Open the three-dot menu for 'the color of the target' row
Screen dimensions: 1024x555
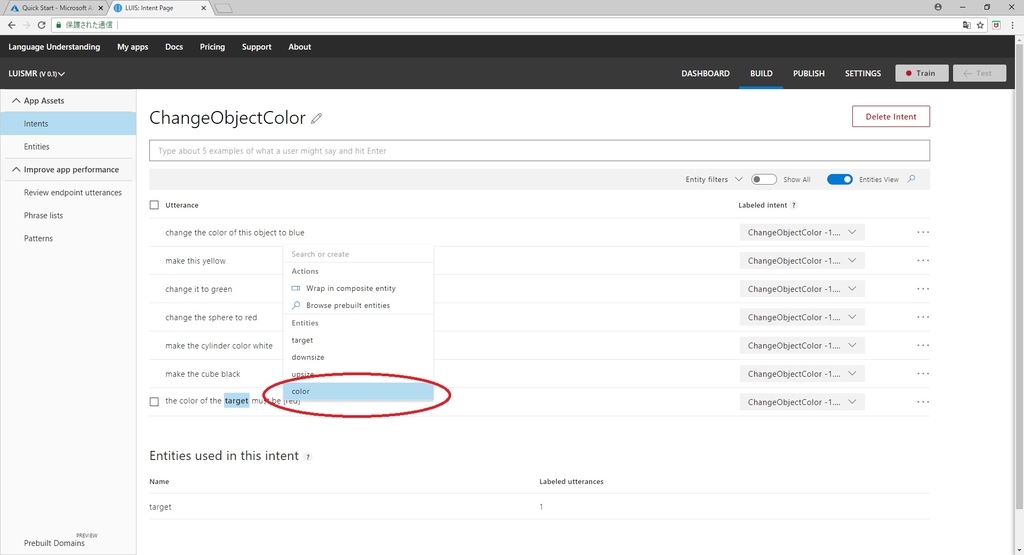923,402
